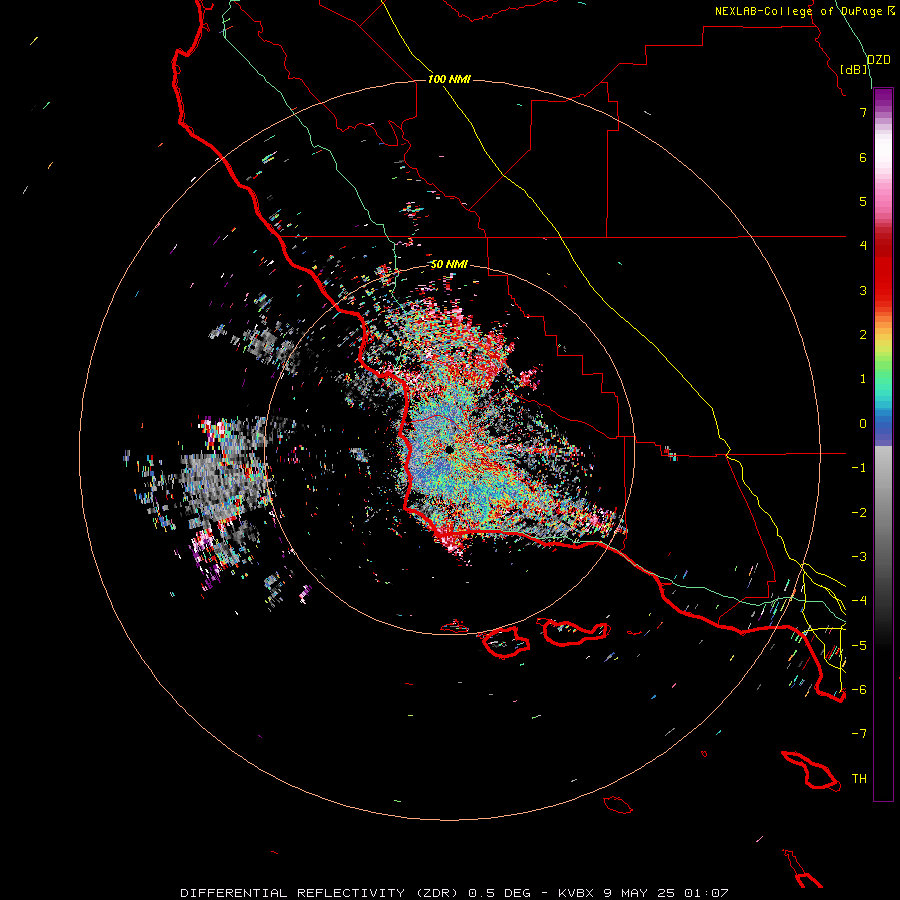Click the "5" value on the color scale
900x900 pixels.
(x=863, y=201)
